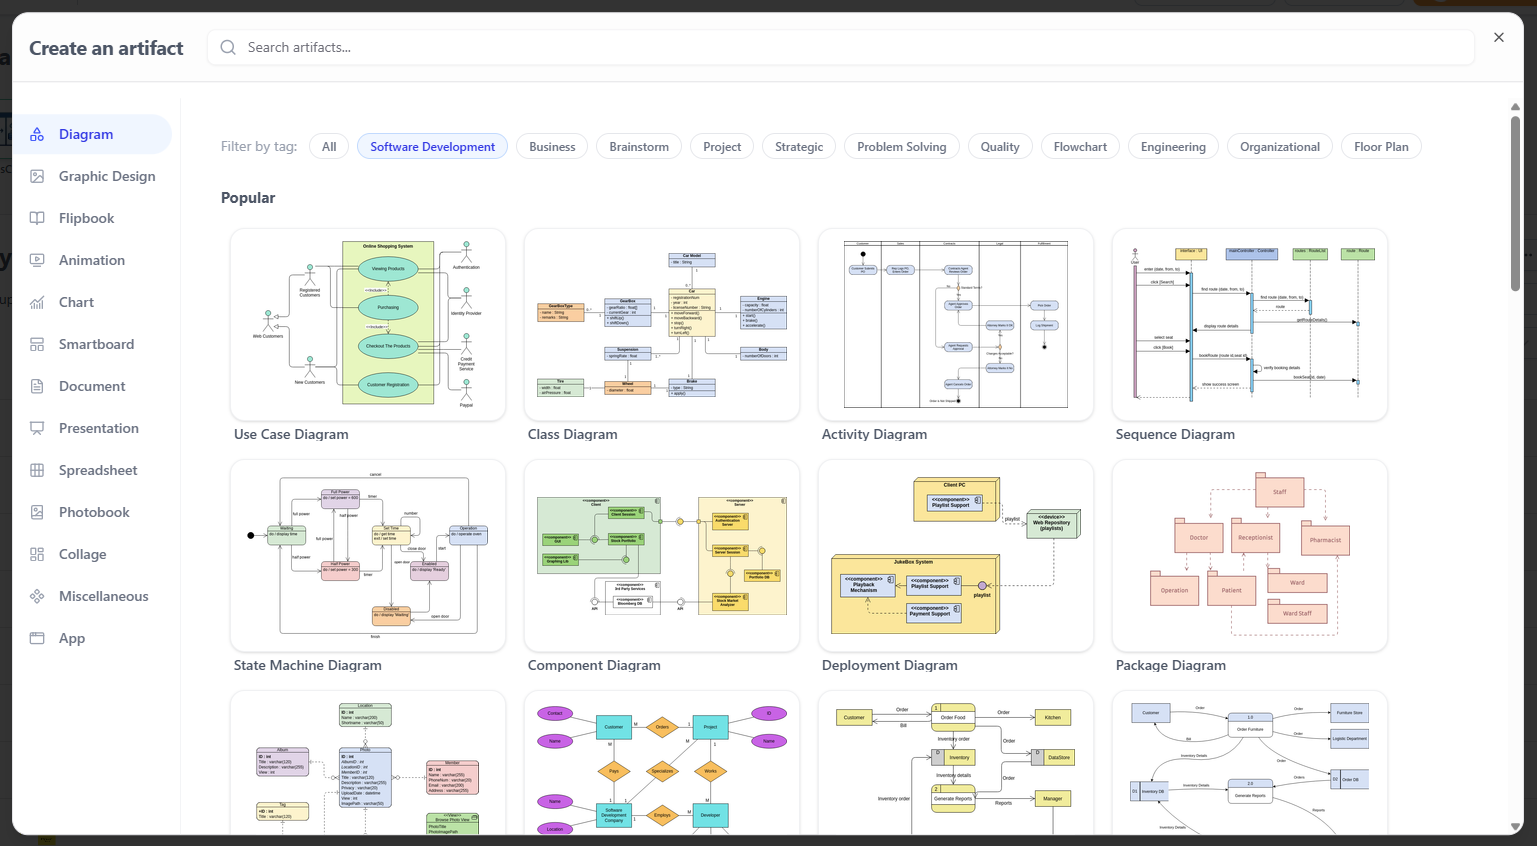This screenshot has height=846, width=1537.
Task: Switch to Animation category
Action: (x=93, y=260)
